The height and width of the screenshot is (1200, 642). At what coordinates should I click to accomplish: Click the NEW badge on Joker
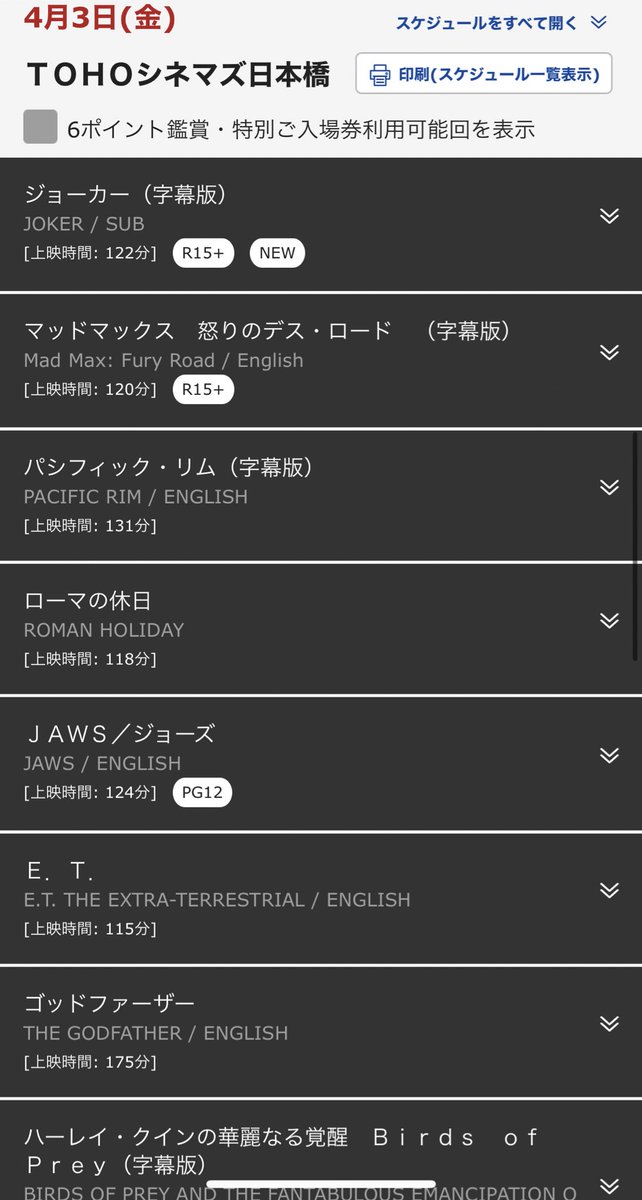coord(277,253)
